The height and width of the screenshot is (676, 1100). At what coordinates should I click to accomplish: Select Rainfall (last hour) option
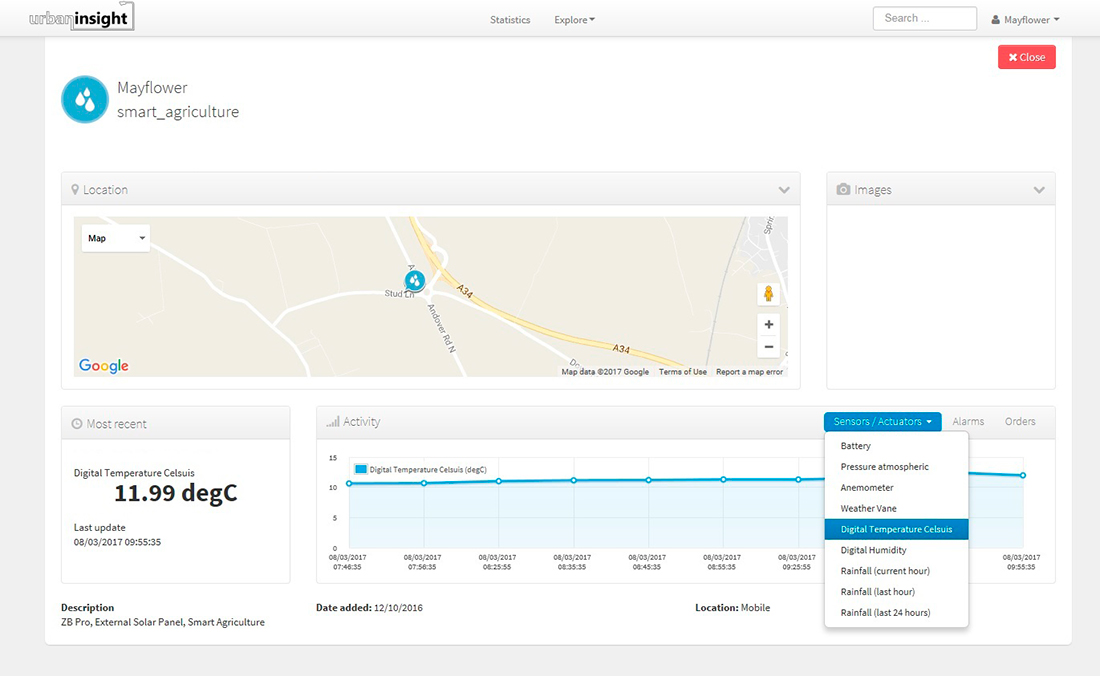[897, 592]
